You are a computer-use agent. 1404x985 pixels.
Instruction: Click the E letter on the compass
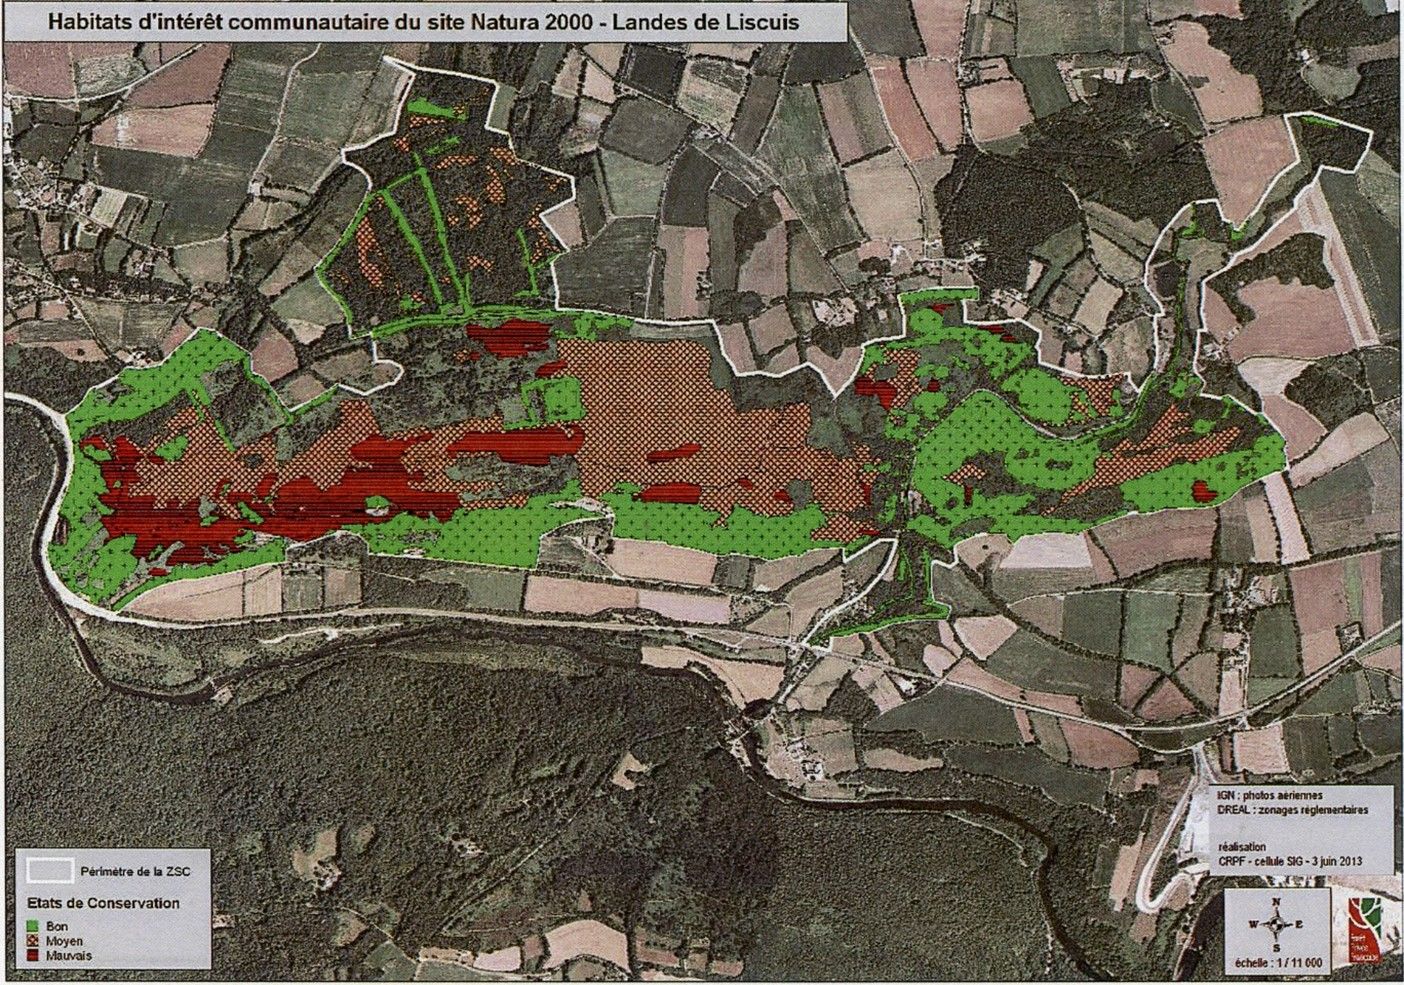pyautogui.click(x=1297, y=924)
